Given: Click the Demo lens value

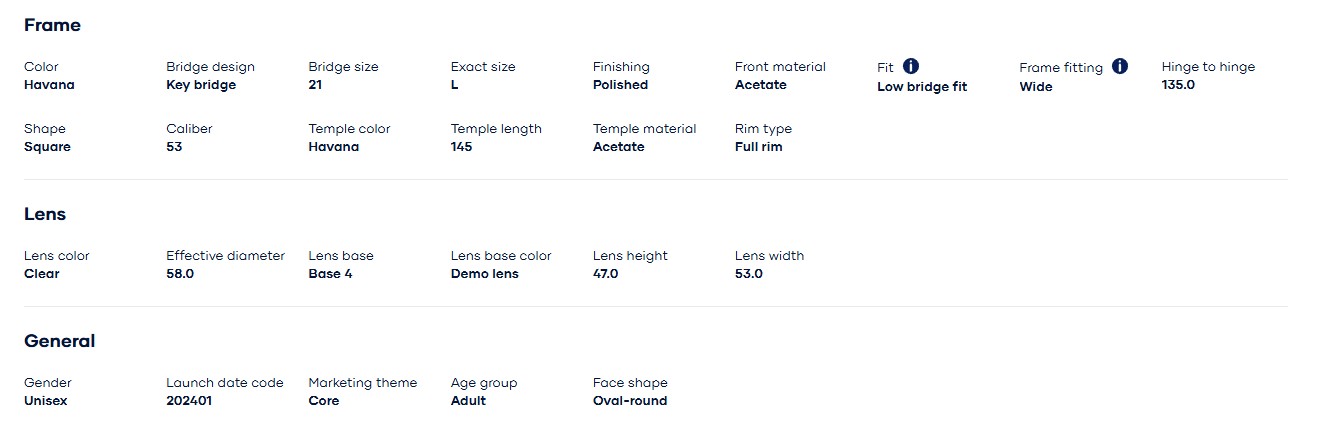Looking at the screenshot, I should pyautogui.click(x=485, y=274).
